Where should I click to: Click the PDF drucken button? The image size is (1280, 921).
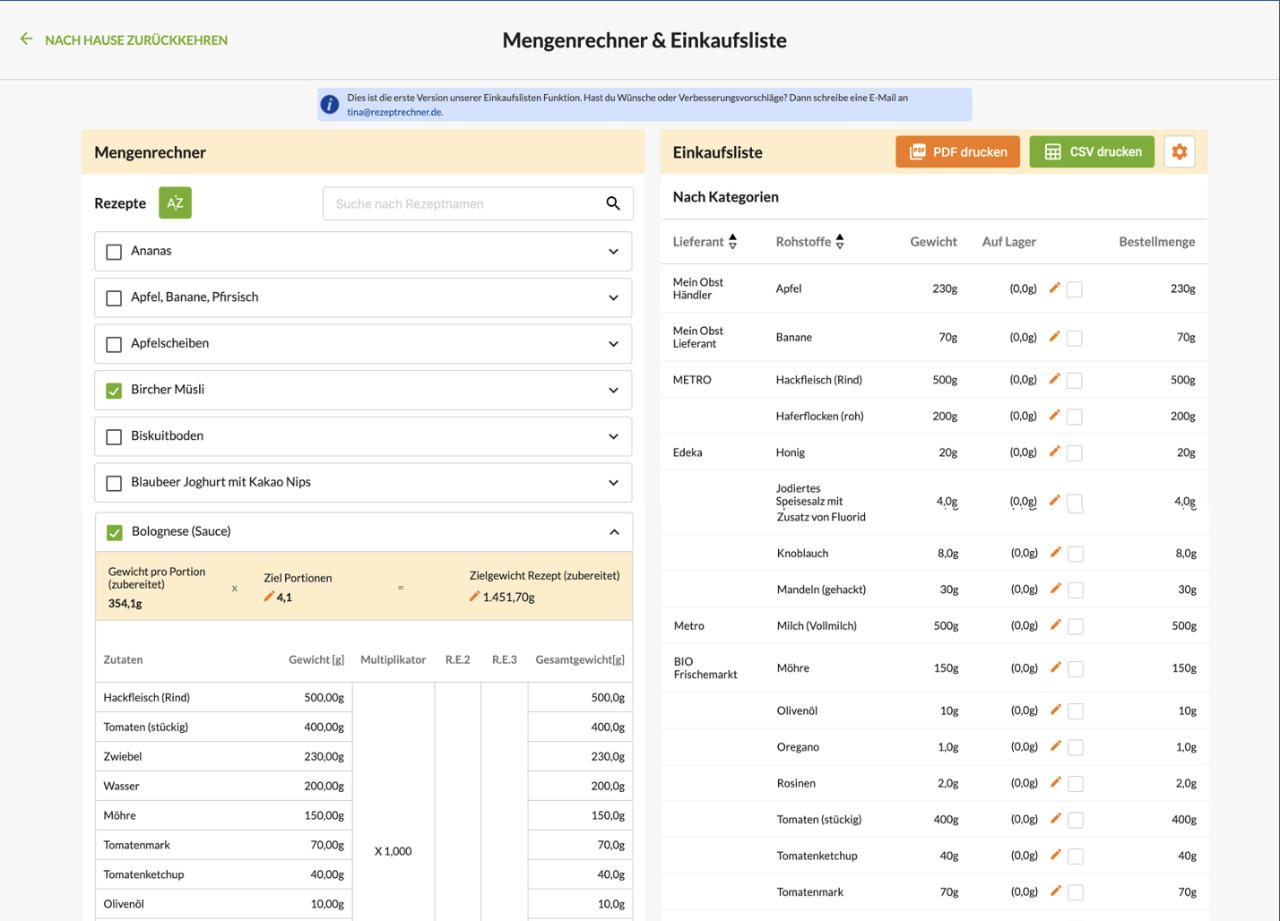pyautogui.click(x=957, y=151)
